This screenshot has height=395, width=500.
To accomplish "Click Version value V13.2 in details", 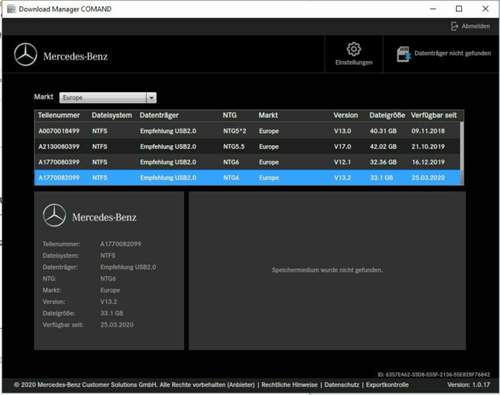I will coord(109,302).
